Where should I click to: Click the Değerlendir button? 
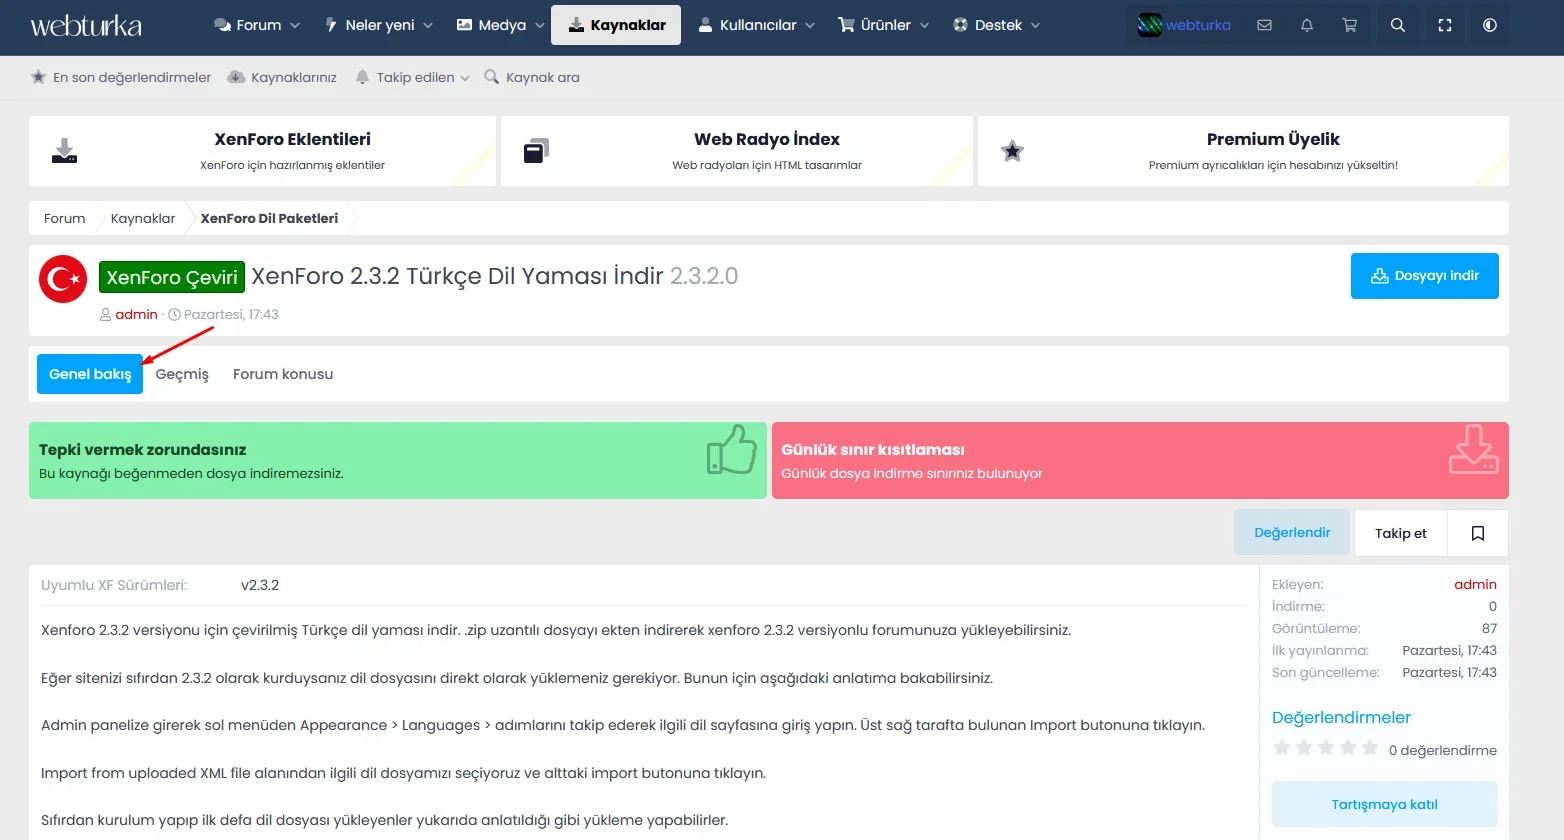click(x=1292, y=533)
